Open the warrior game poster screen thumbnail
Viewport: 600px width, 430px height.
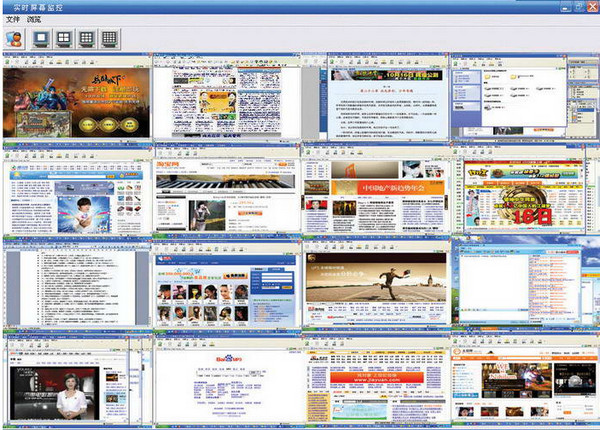click(x=76, y=100)
